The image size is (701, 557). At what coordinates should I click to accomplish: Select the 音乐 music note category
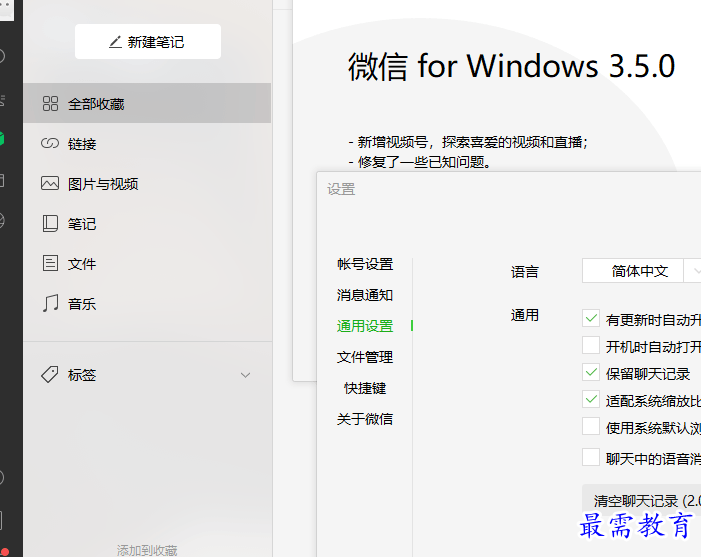[x=147, y=304]
